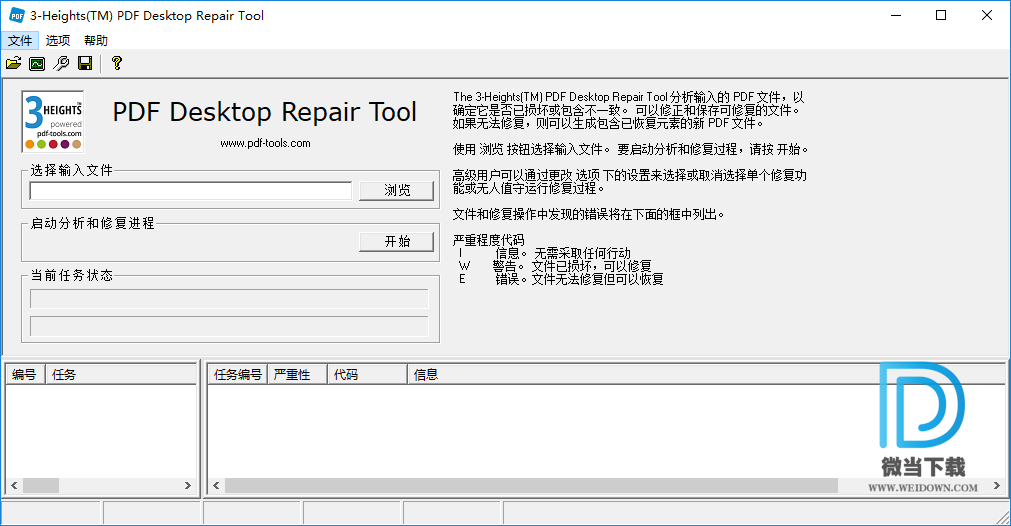Click the www.pdf-tools.com text

click(265, 143)
